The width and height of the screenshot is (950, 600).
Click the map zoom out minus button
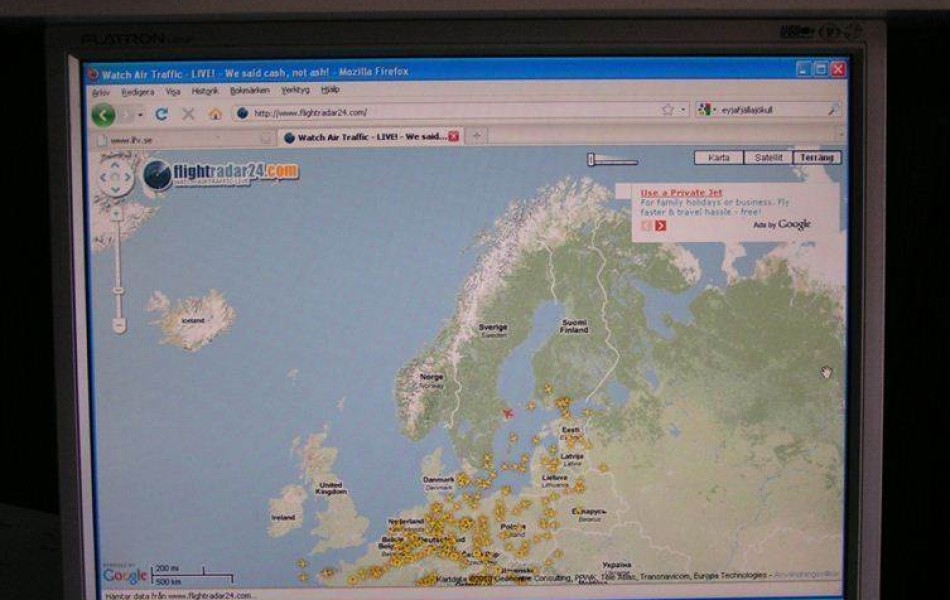(x=118, y=324)
